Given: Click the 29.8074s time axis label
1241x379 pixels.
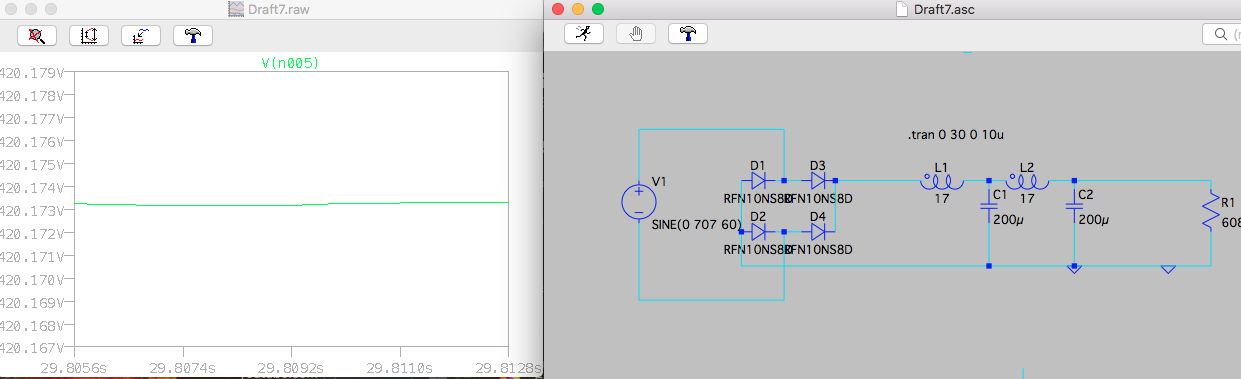Looking at the screenshot, I should point(182,367).
